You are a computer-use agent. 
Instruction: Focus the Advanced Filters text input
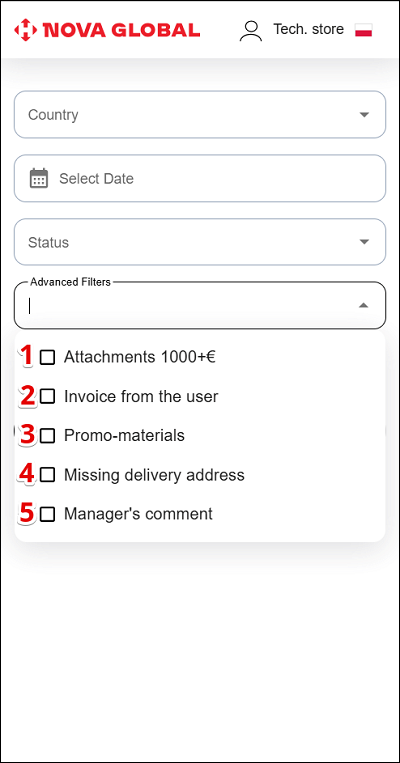click(190, 306)
